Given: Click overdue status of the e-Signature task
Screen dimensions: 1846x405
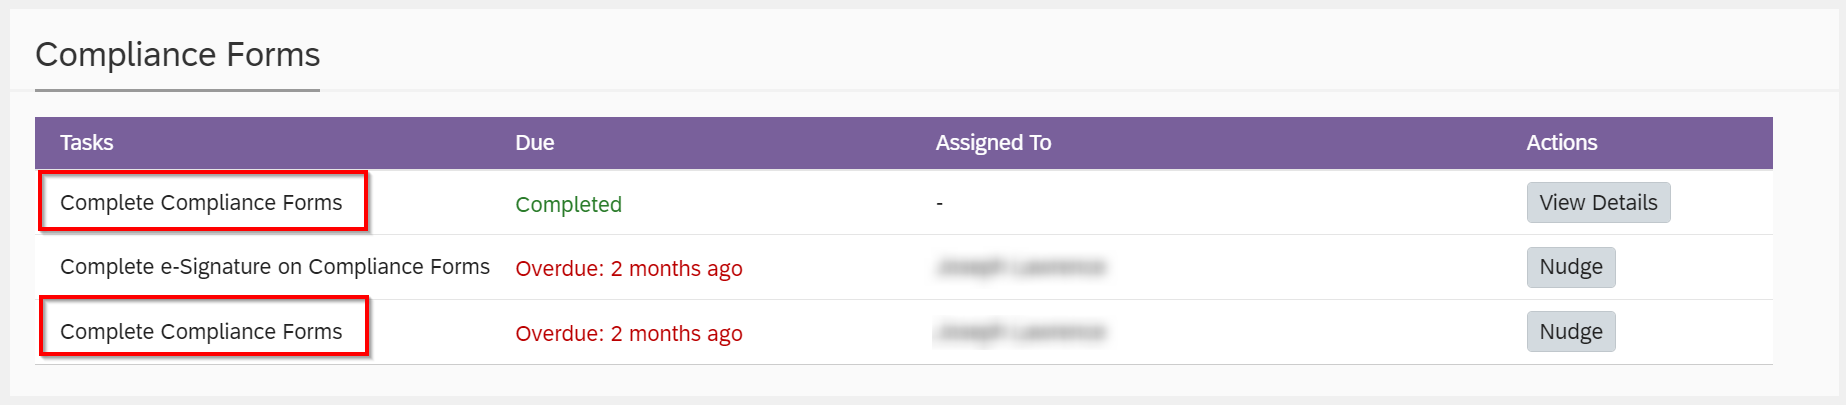Looking at the screenshot, I should click(629, 268).
